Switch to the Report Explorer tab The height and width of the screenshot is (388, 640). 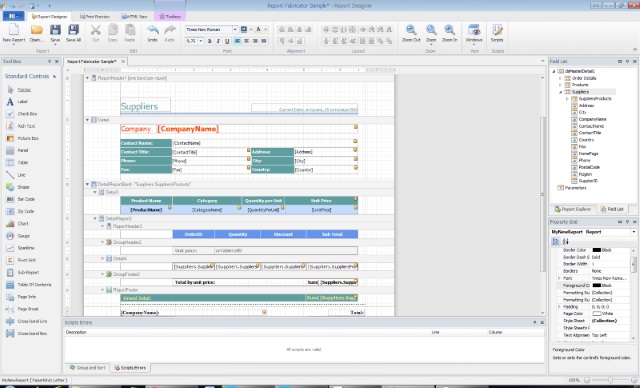[x=573, y=209]
